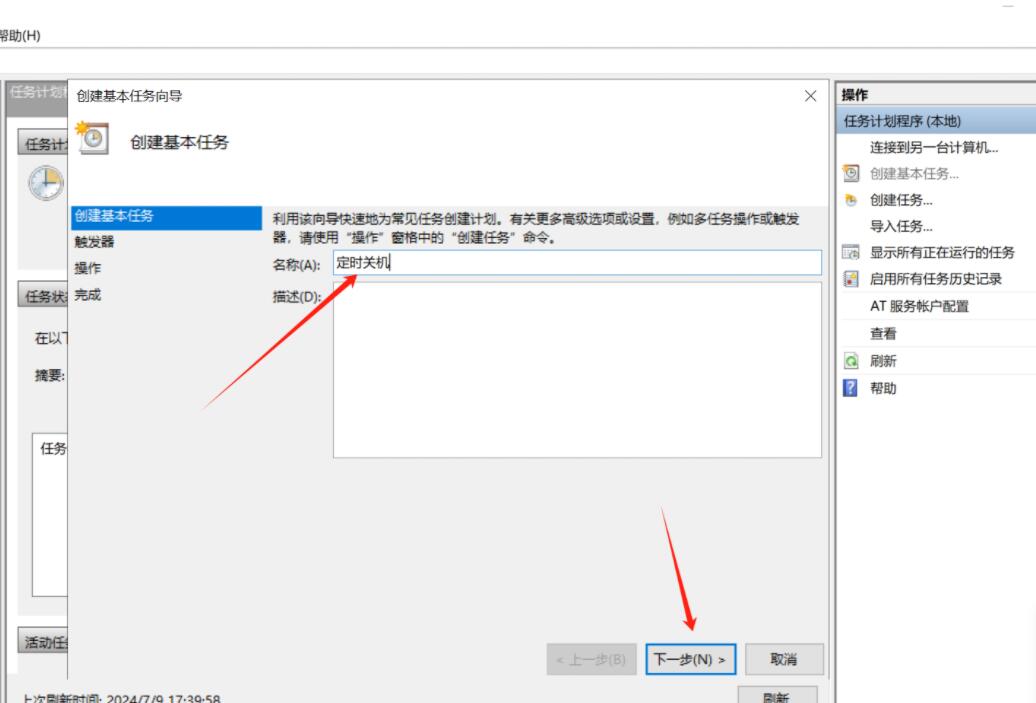Click the greyed 创建基本任务 icon in the 操作 pane
The image size is (1036, 703).
[851, 174]
